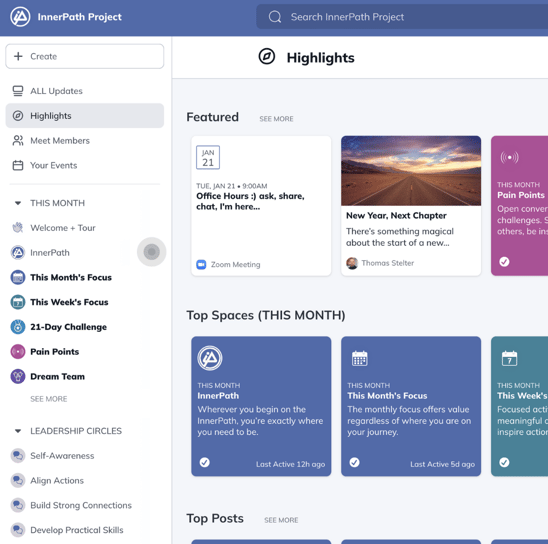Viewport: 548px width, 544px height.
Task: Click the Dream Team purple icon
Action: [x=18, y=377]
